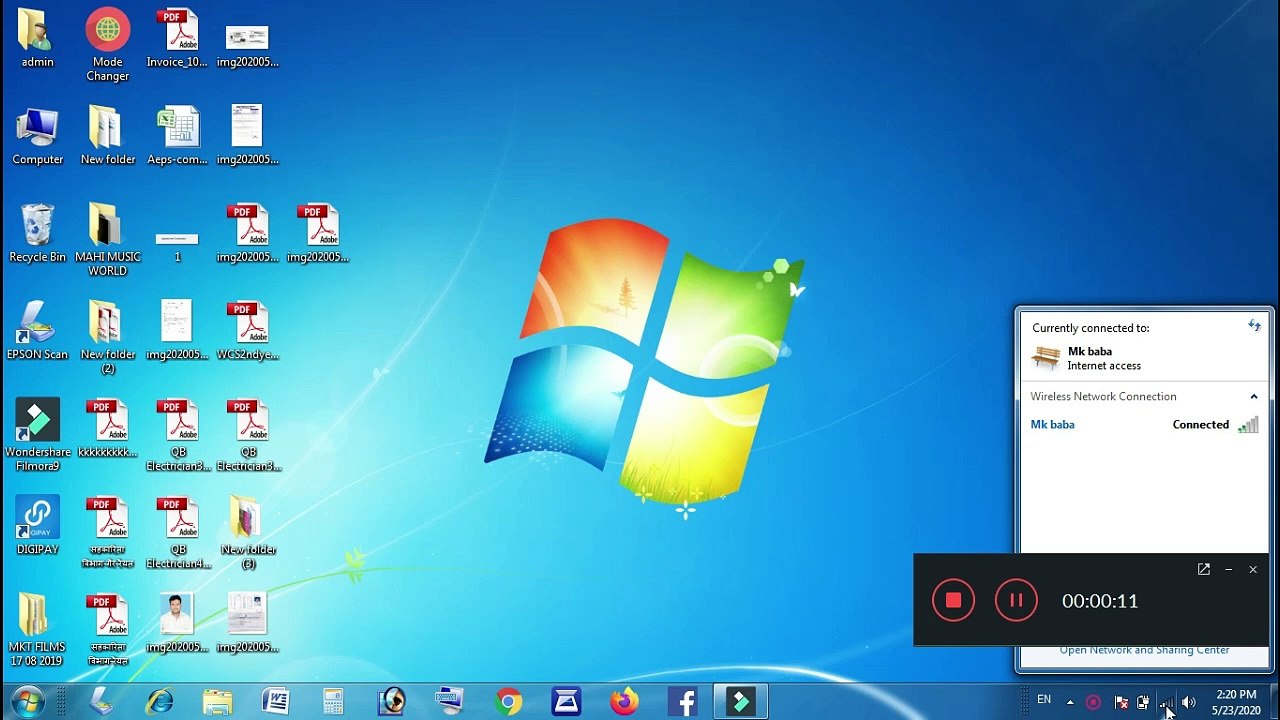Select the QB Electrician4 PDF

(177, 533)
